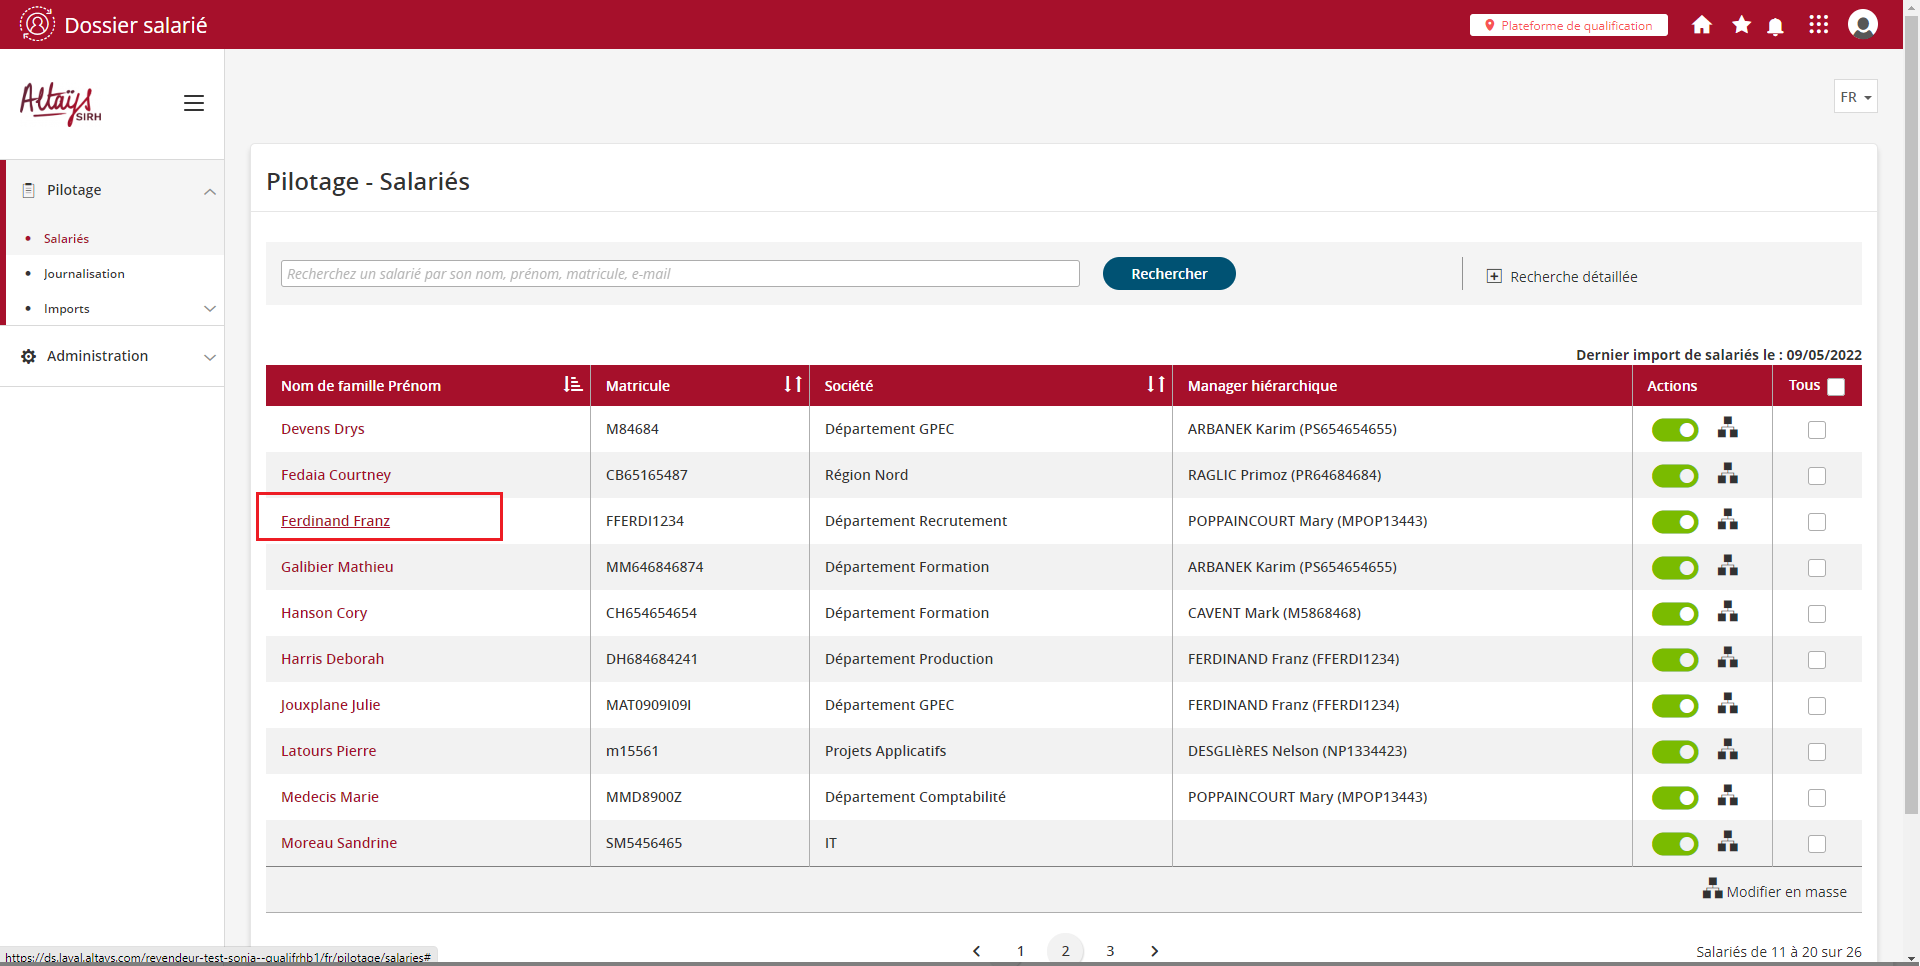The image size is (1920, 966).
Task: Sort by the Matricule column icon
Action: (x=792, y=385)
